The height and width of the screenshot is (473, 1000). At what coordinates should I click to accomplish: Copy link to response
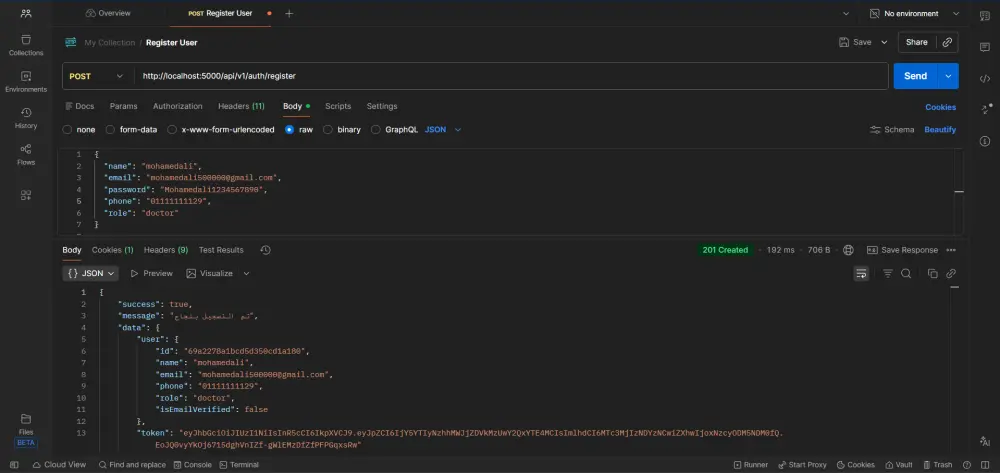[x=951, y=273]
